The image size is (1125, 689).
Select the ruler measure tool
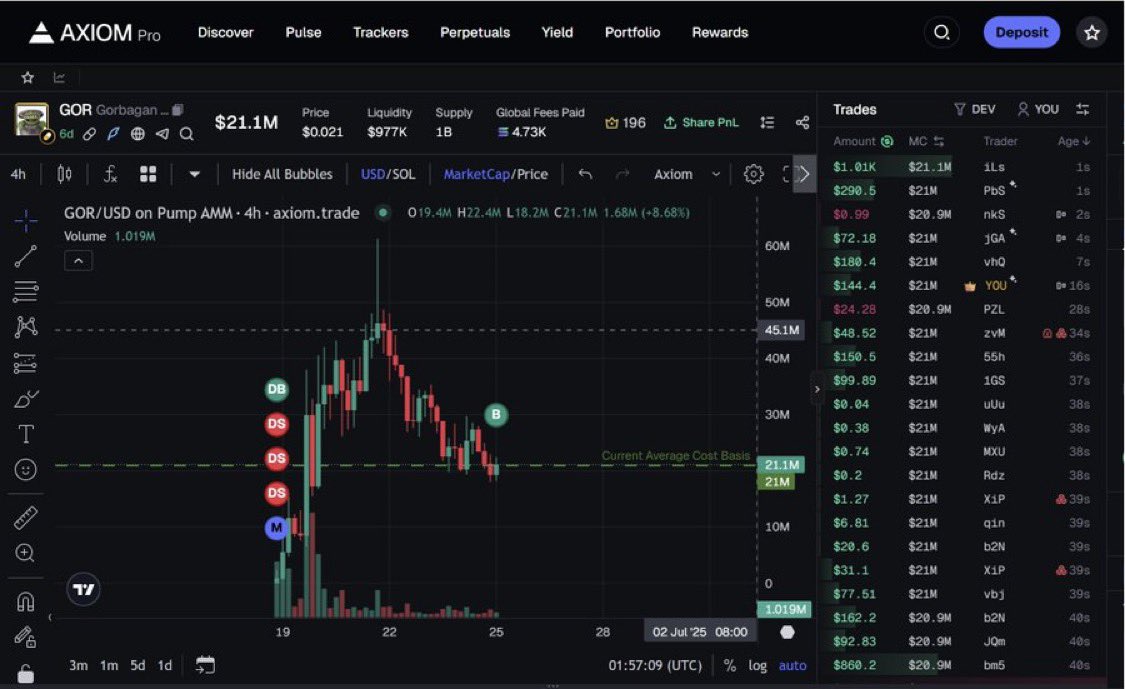point(26,517)
